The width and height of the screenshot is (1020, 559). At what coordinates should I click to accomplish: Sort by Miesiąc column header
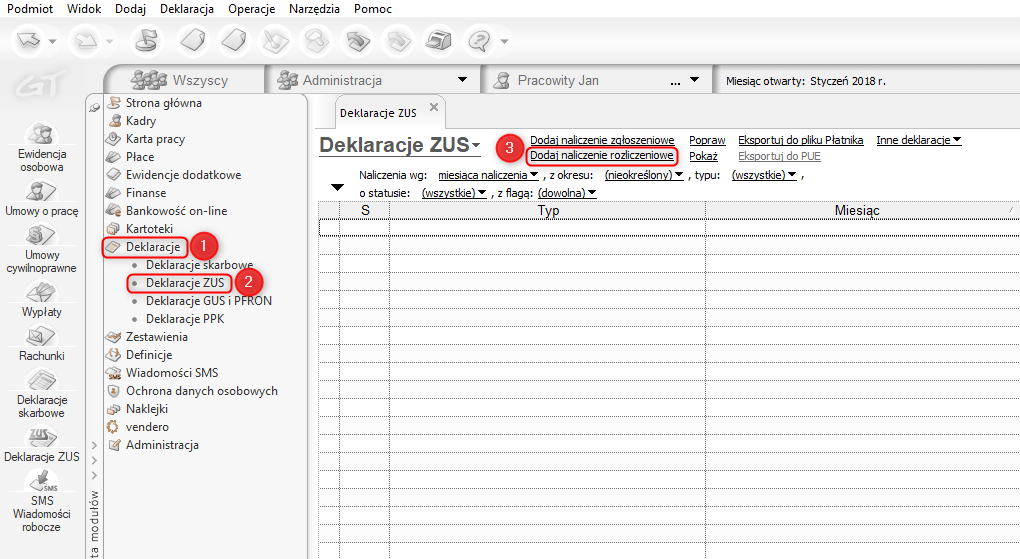856,211
